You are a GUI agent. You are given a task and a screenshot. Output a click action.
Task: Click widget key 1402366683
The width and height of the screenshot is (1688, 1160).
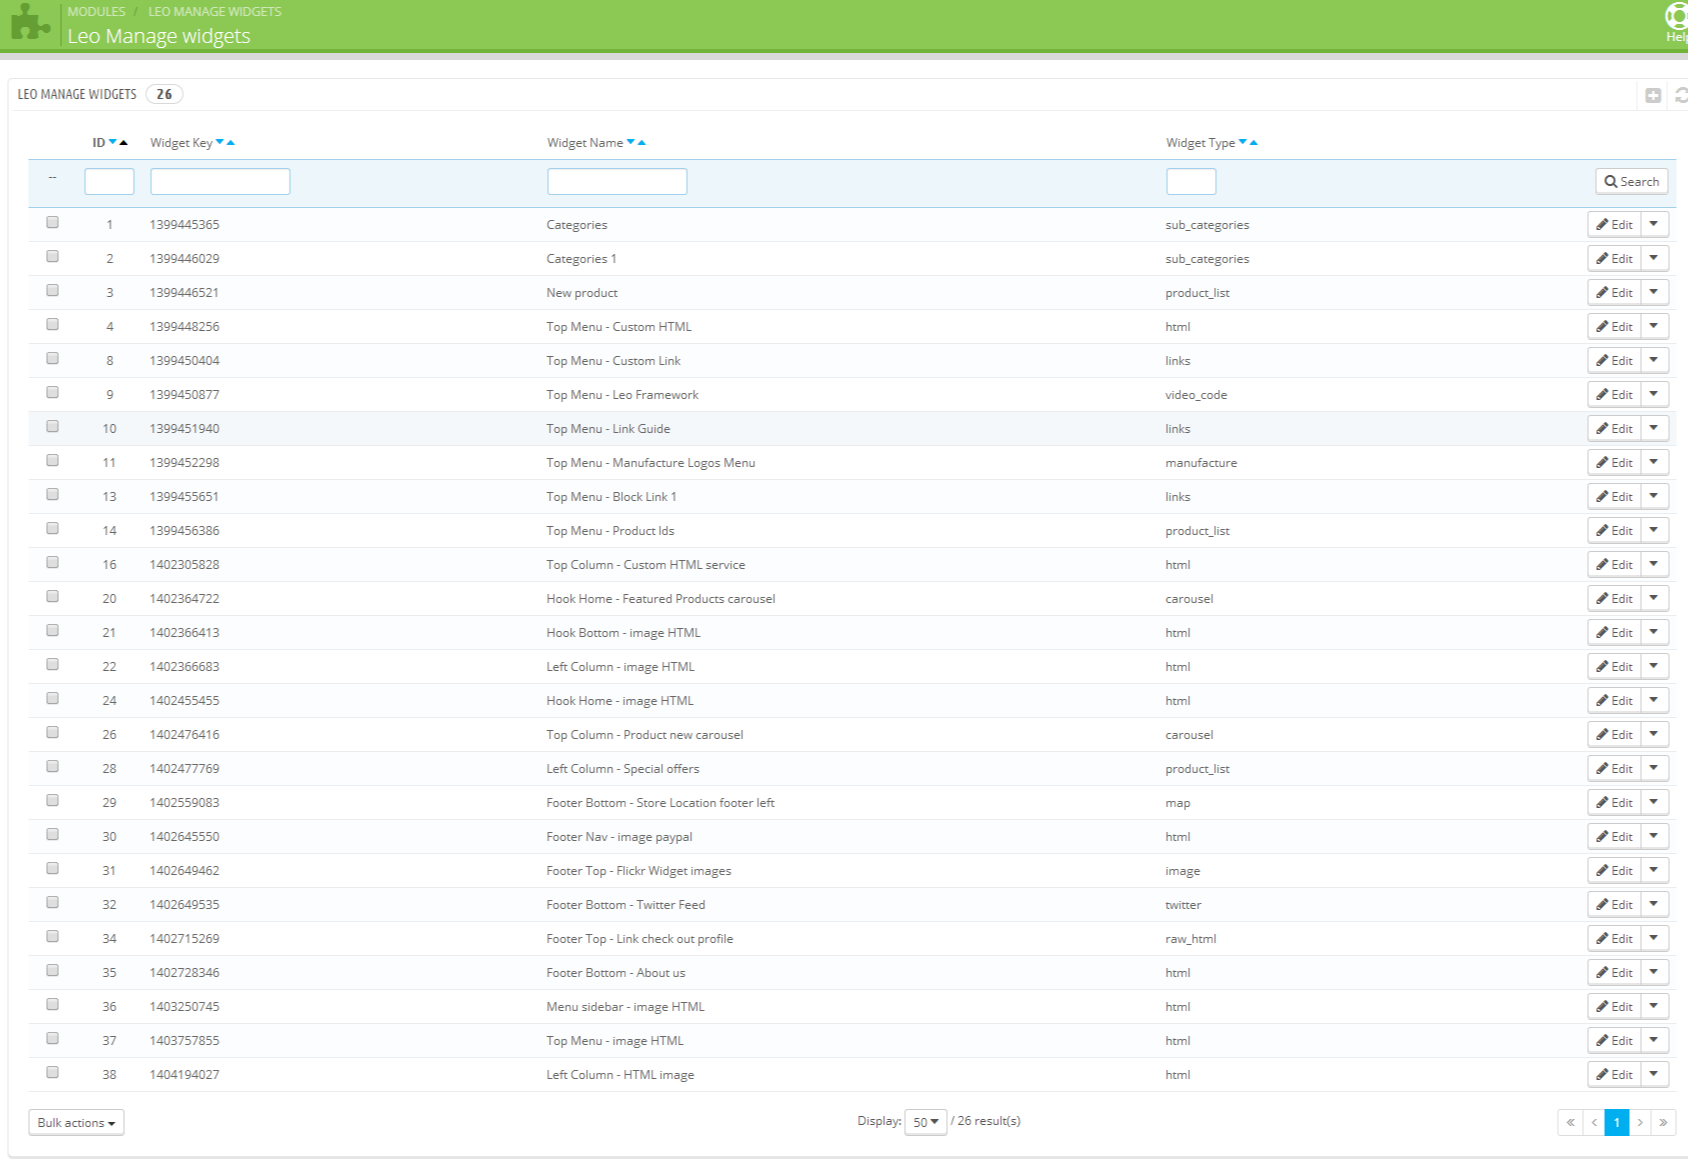coord(184,667)
